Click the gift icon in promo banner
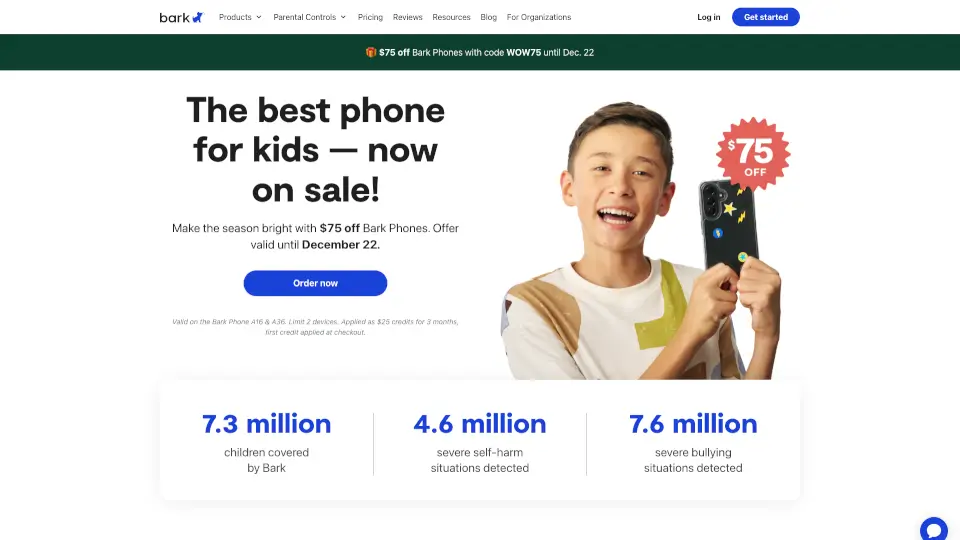This screenshot has height=540, width=960. click(370, 53)
